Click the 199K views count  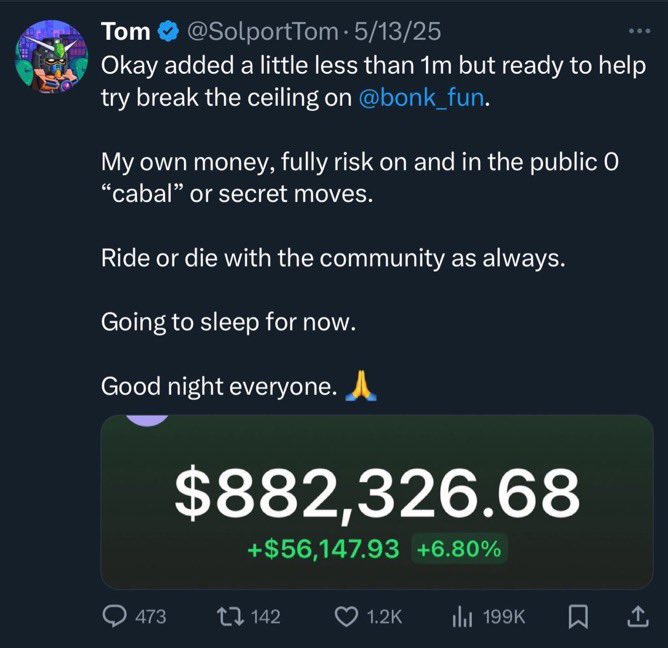[504, 617]
